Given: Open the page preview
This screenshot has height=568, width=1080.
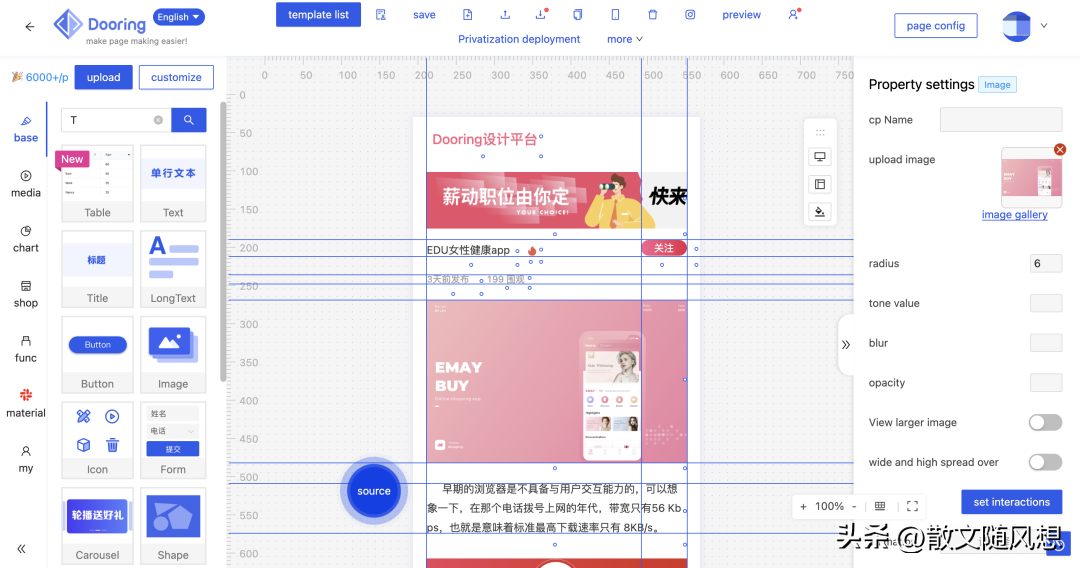Looking at the screenshot, I should (x=741, y=14).
